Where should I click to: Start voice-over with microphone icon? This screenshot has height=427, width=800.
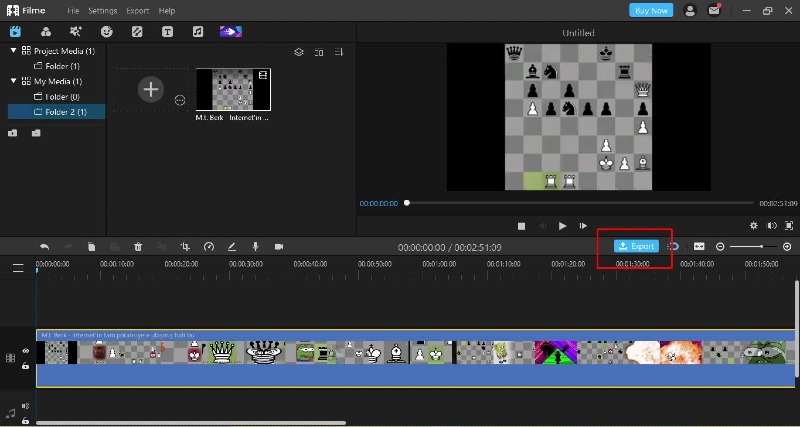[256, 247]
